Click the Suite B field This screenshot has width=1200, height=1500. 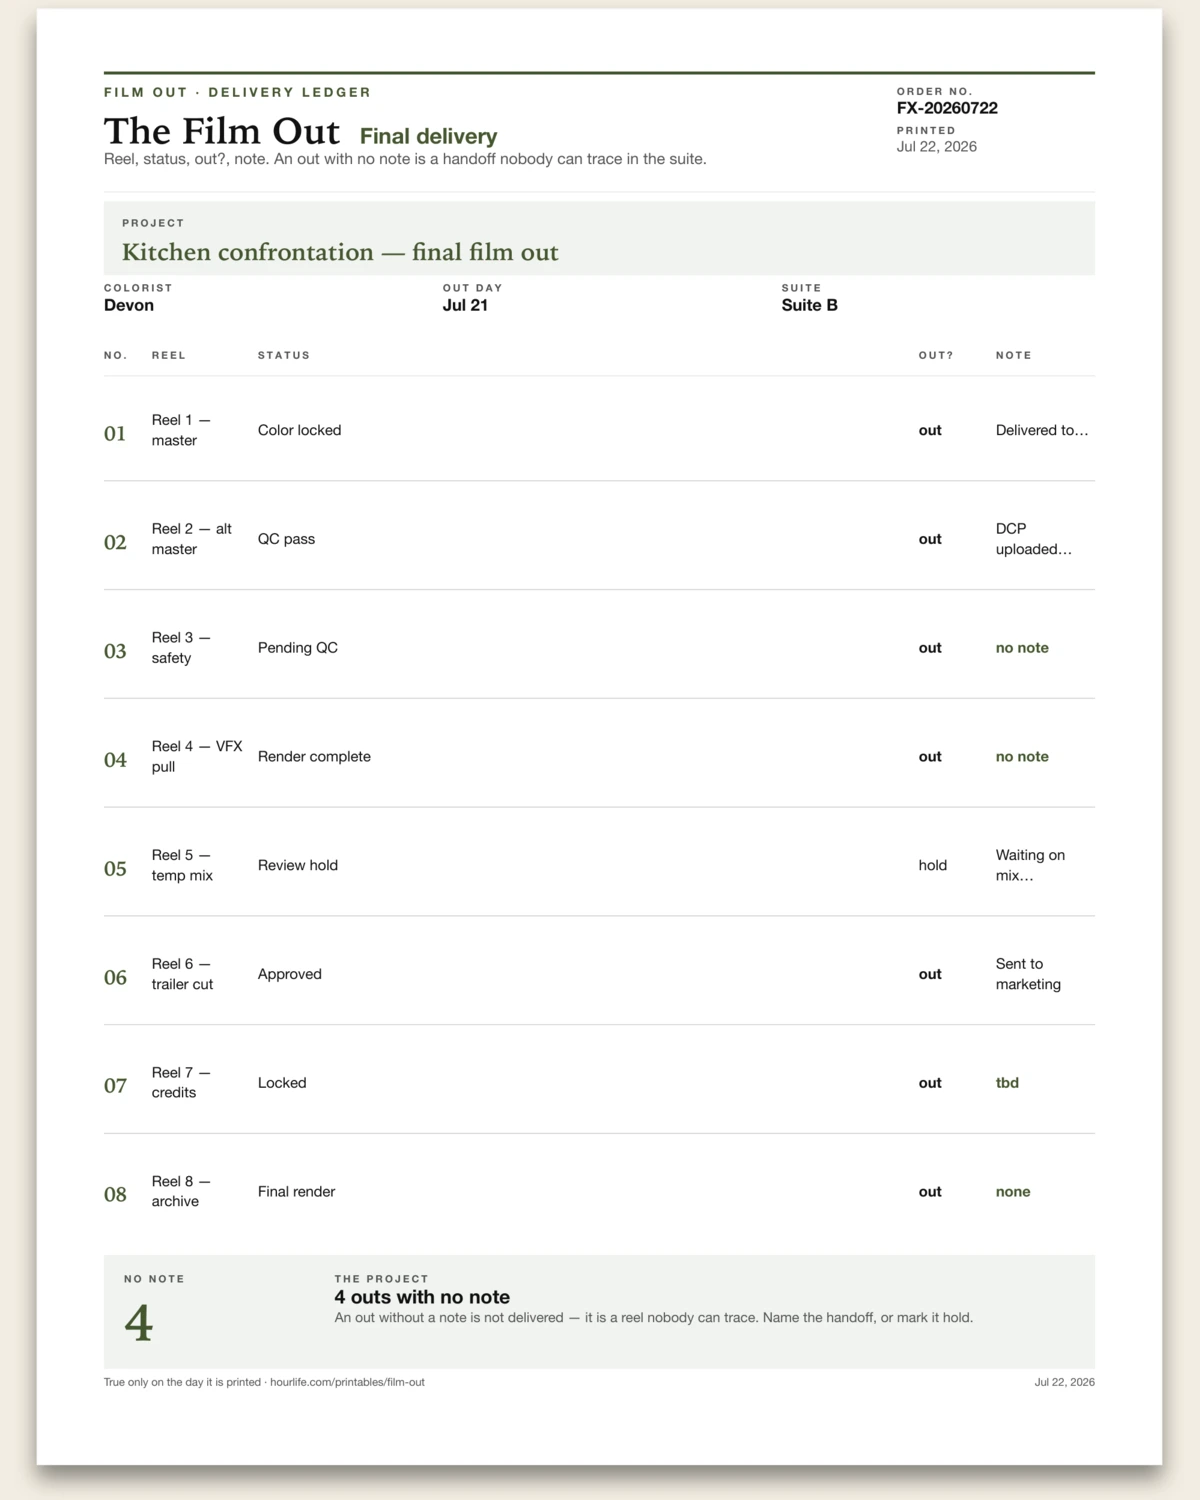pyautogui.click(x=809, y=305)
